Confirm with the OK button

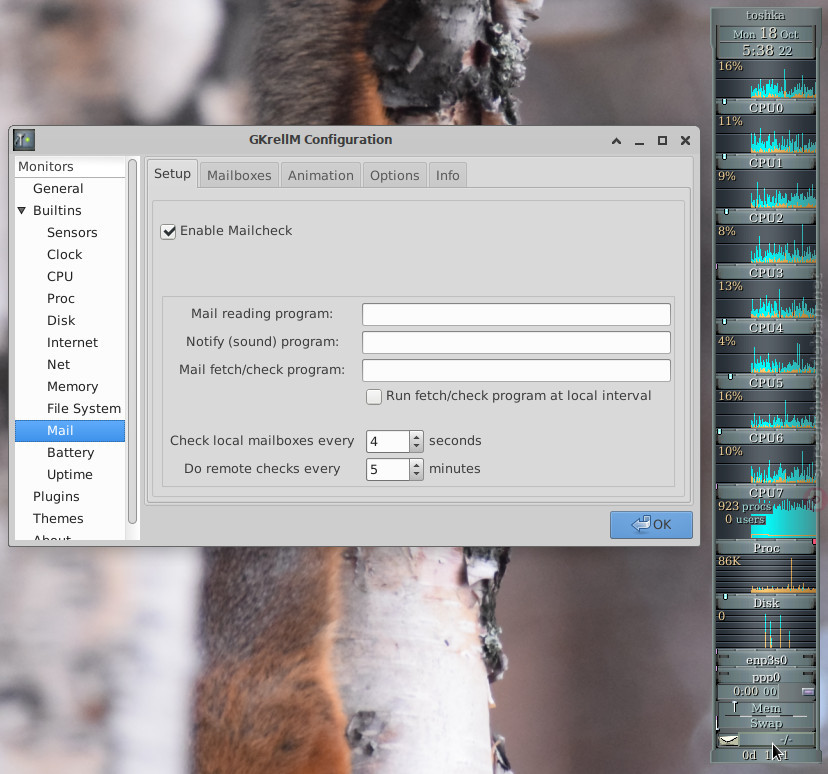[651, 524]
